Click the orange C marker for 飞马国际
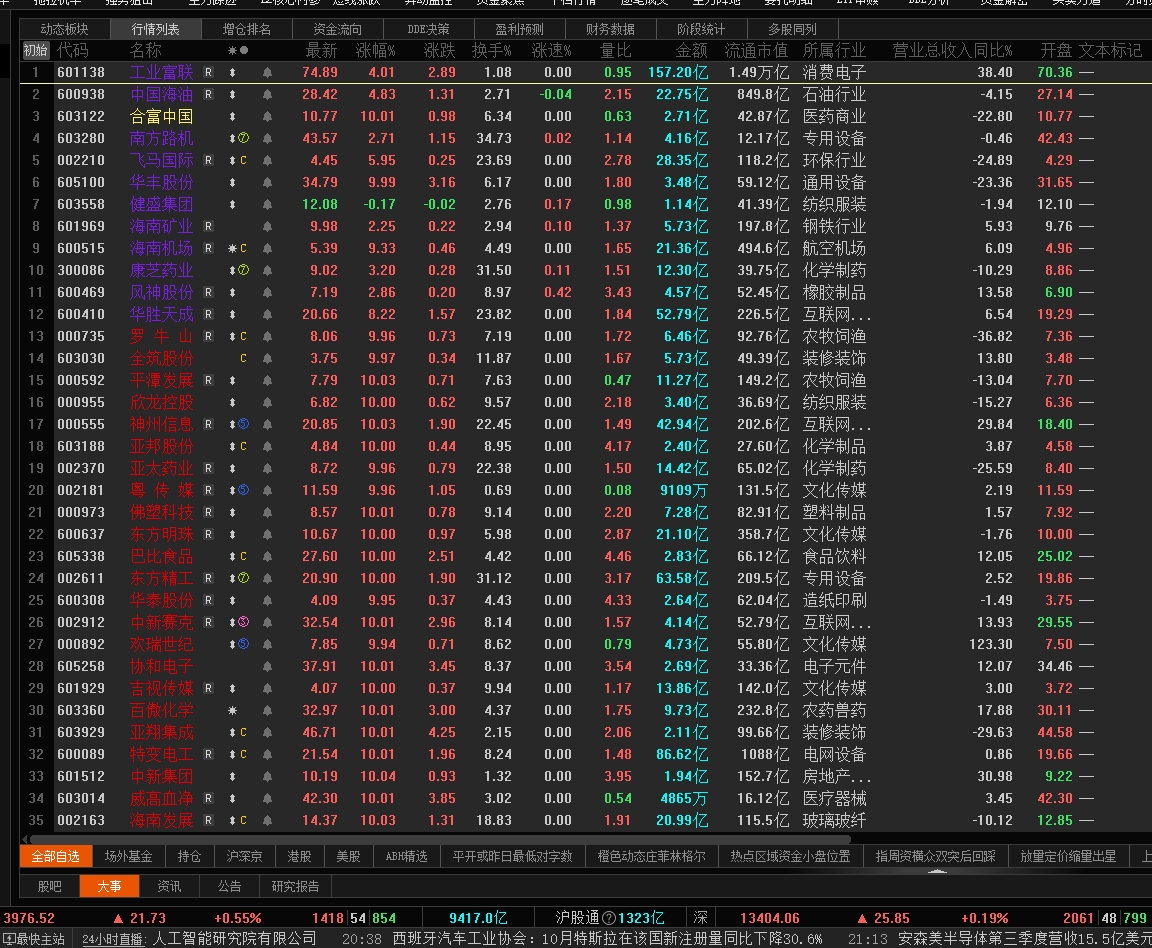Image resolution: width=1152 pixels, height=948 pixels. point(244,160)
